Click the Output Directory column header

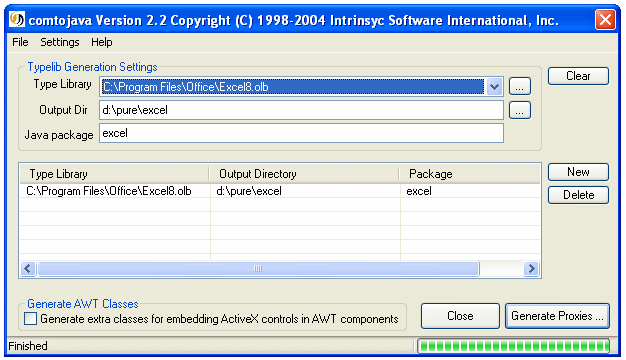(x=304, y=174)
